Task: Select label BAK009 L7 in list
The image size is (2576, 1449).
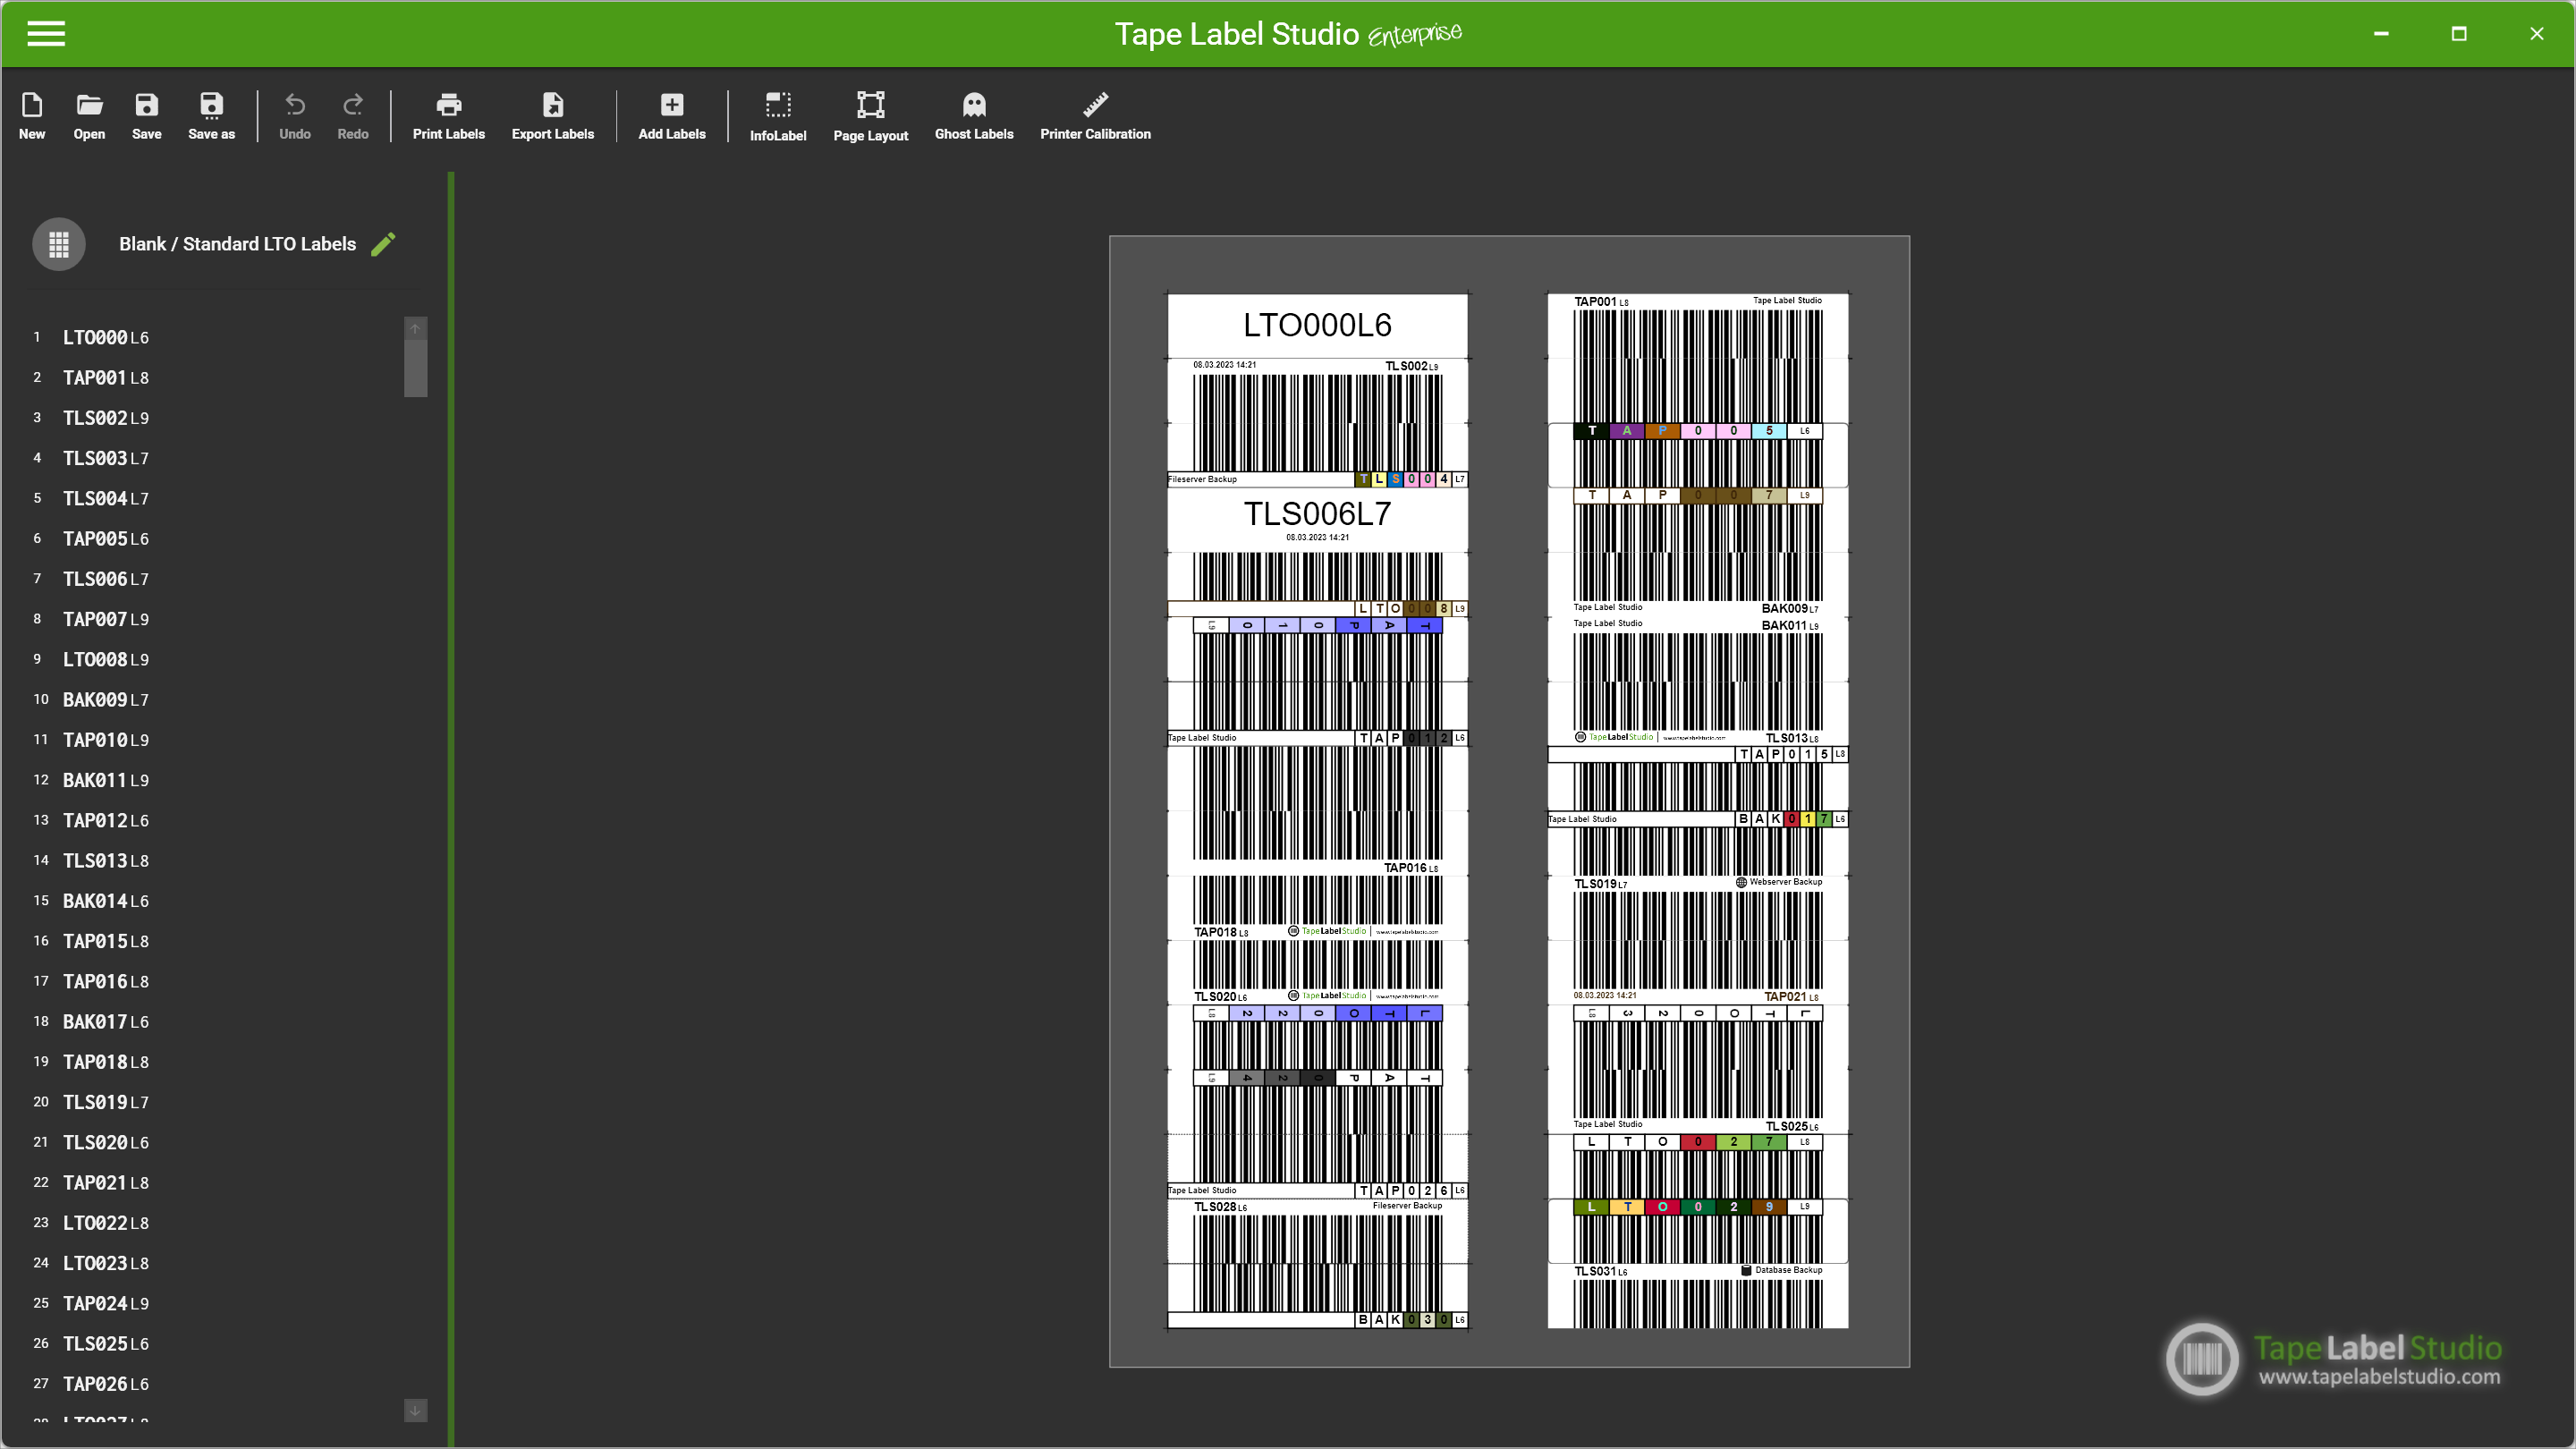Action: coord(105,700)
